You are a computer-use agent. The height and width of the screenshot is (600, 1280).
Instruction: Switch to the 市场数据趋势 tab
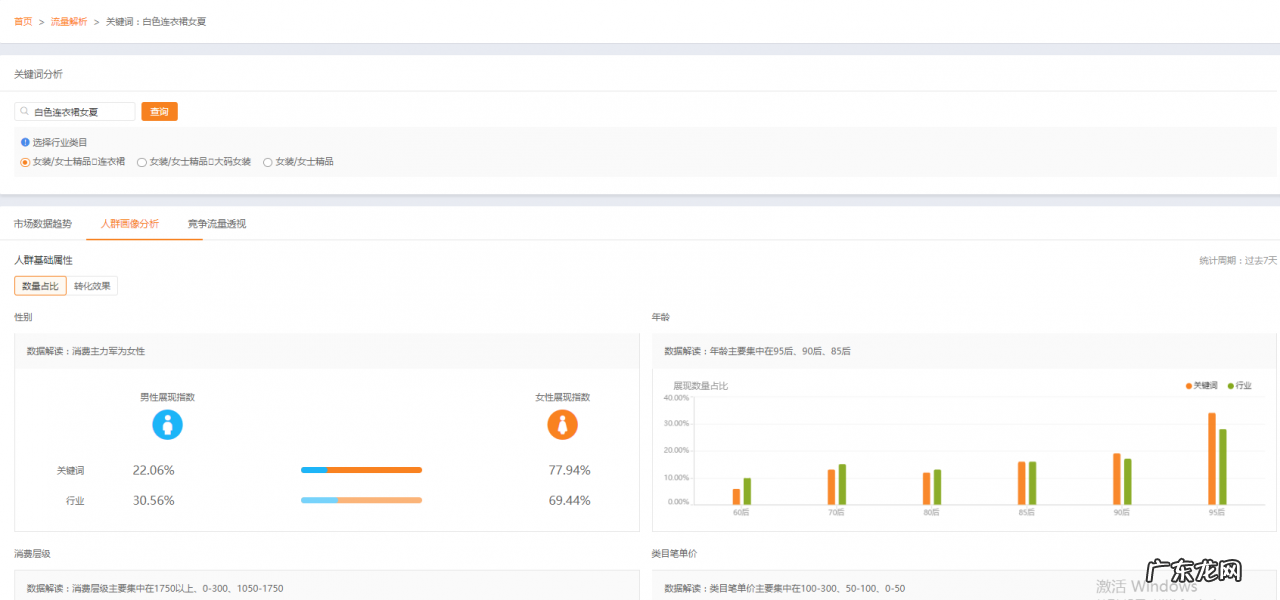click(x=43, y=224)
